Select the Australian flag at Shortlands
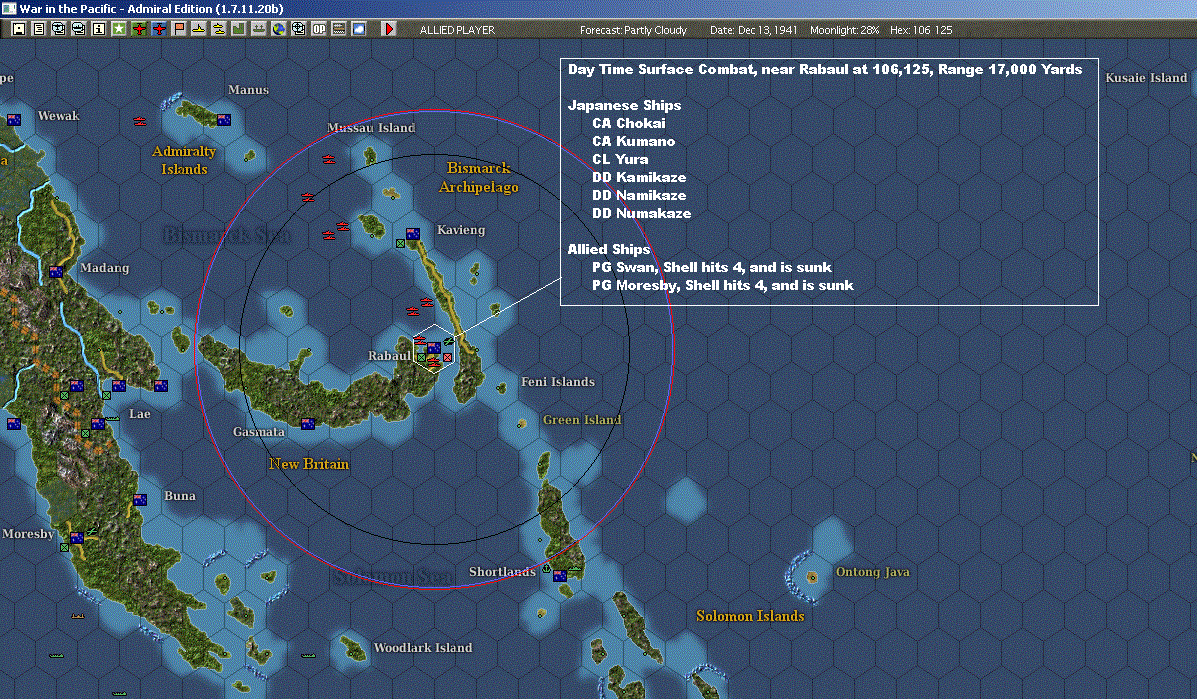 tap(560, 576)
